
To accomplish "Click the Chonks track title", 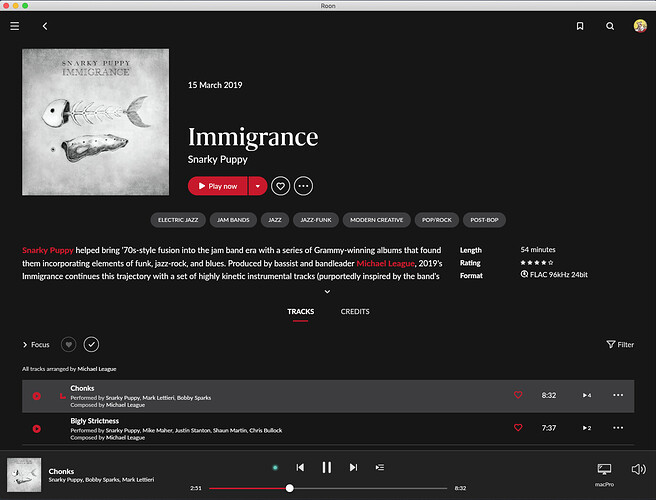I will [82, 388].
